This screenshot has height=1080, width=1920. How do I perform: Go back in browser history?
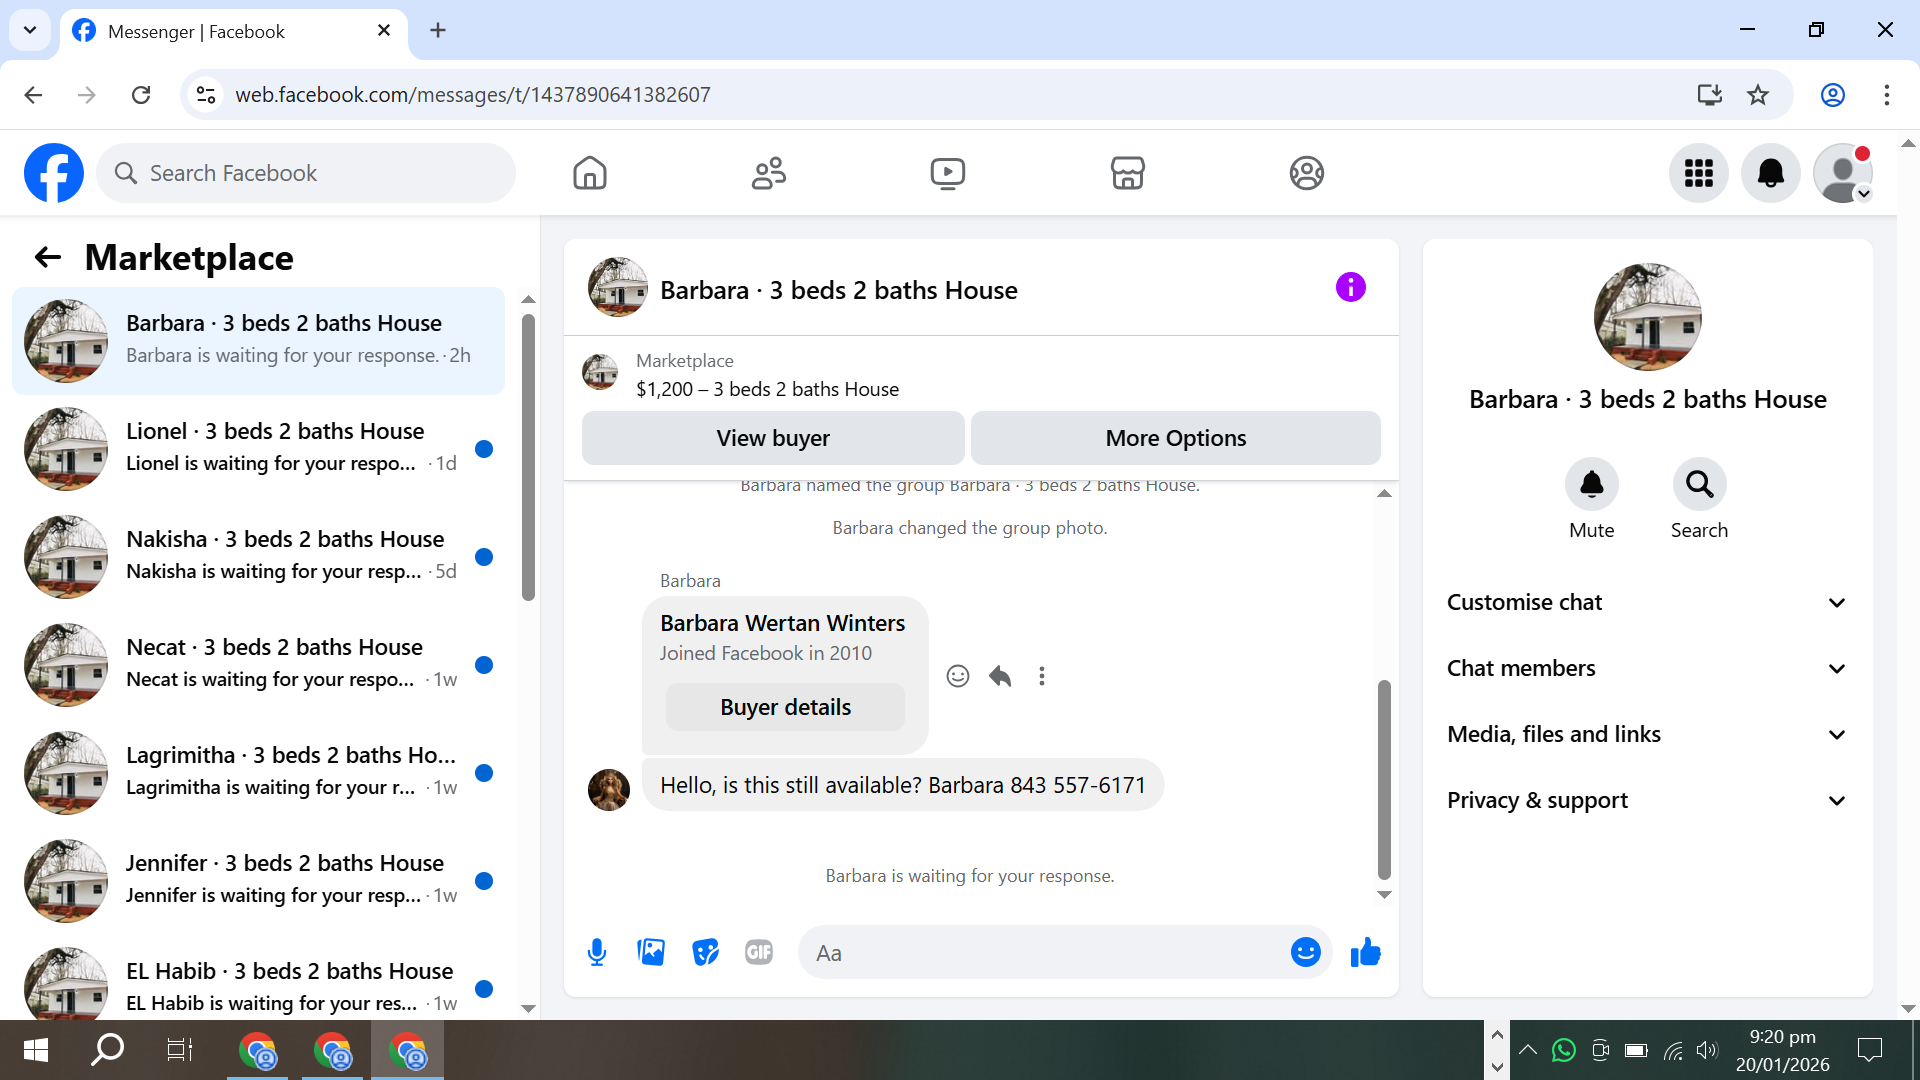33,95
